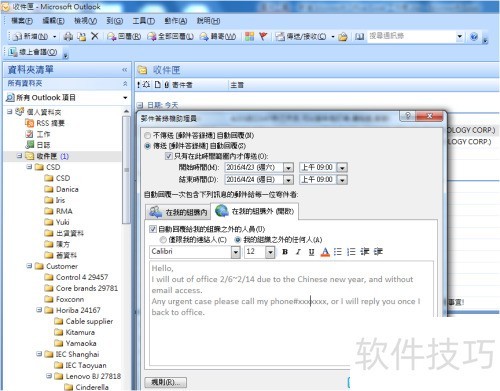Click the Move to folder icon

[81, 36]
